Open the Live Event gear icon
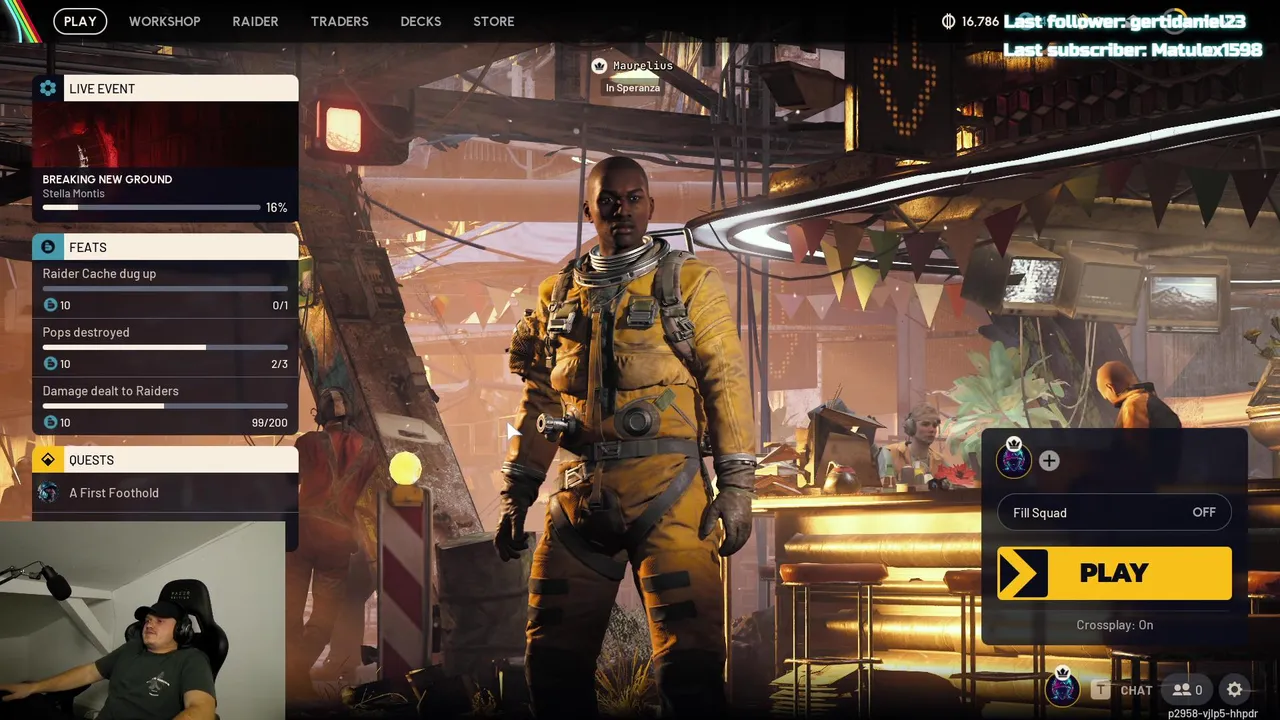This screenshot has width=1280, height=720. (47, 89)
